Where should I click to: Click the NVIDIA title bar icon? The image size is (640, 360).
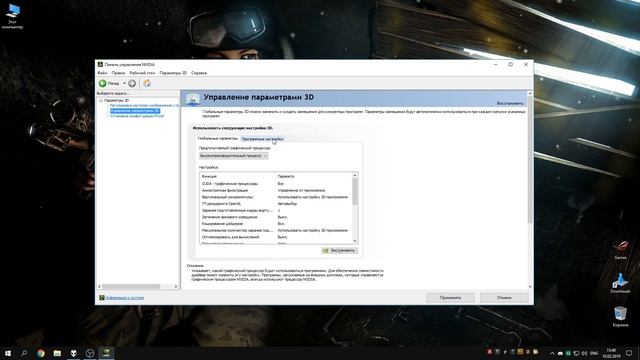point(100,64)
